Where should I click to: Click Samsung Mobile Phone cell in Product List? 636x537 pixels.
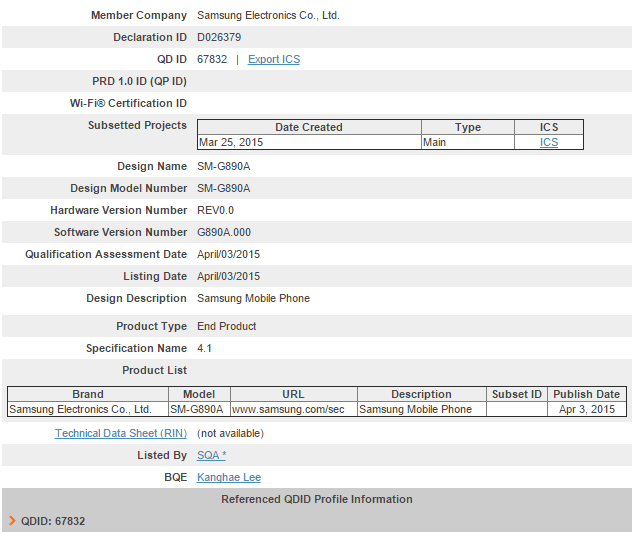pos(421,409)
